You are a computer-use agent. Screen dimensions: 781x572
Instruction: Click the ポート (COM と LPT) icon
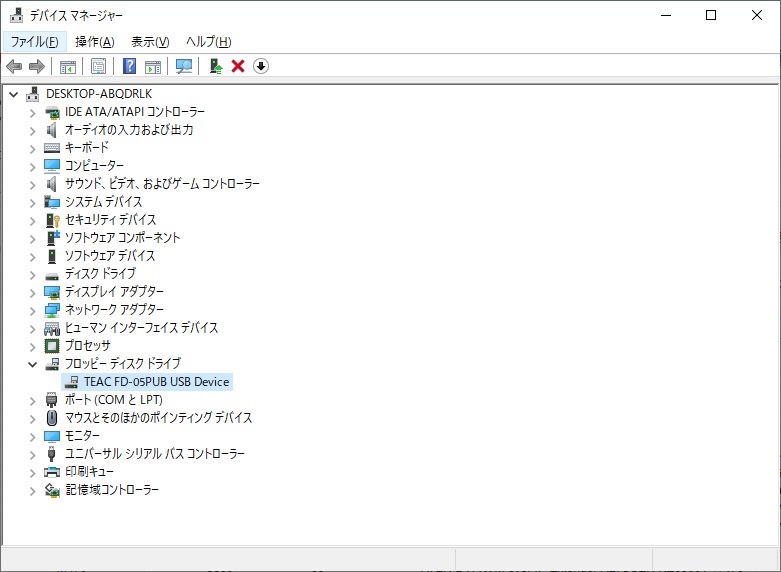point(52,400)
